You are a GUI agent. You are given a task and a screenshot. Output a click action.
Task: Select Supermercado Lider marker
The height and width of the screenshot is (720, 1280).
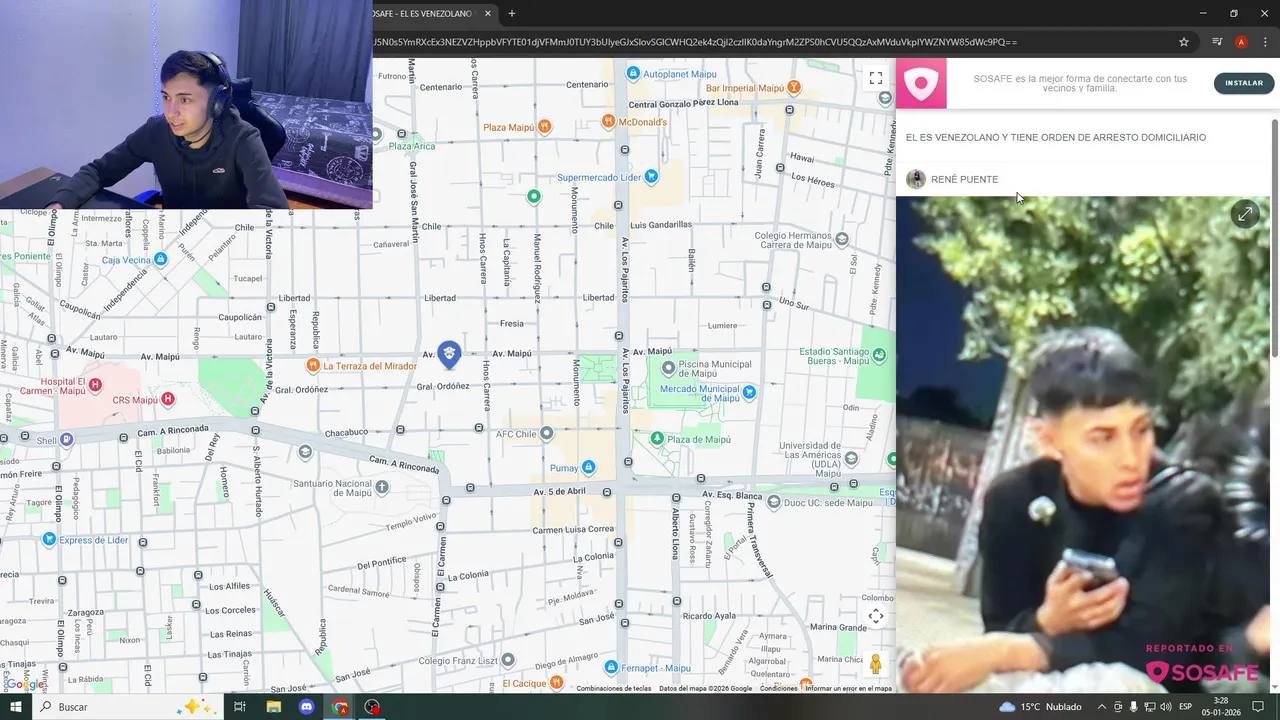(x=651, y=177)
